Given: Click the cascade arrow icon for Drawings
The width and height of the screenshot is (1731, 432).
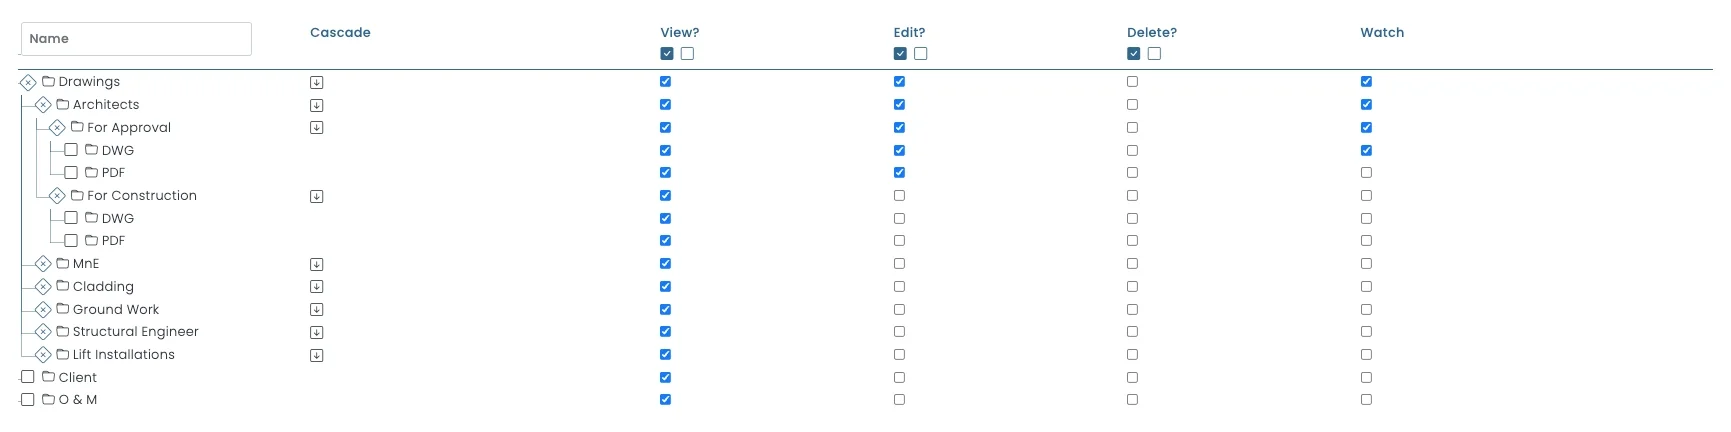Looking at the screenshot, I should click(316, 82).
